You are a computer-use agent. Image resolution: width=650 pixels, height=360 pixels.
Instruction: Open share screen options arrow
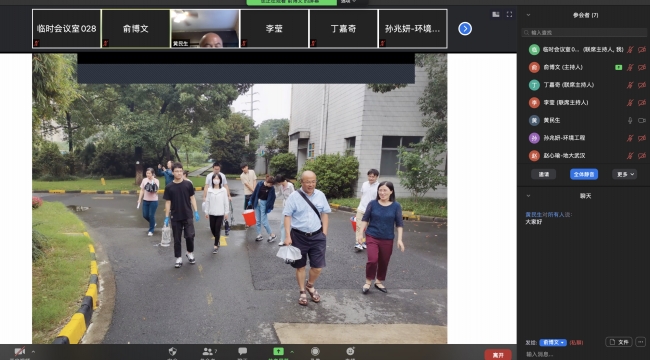(x=292, y=352)
